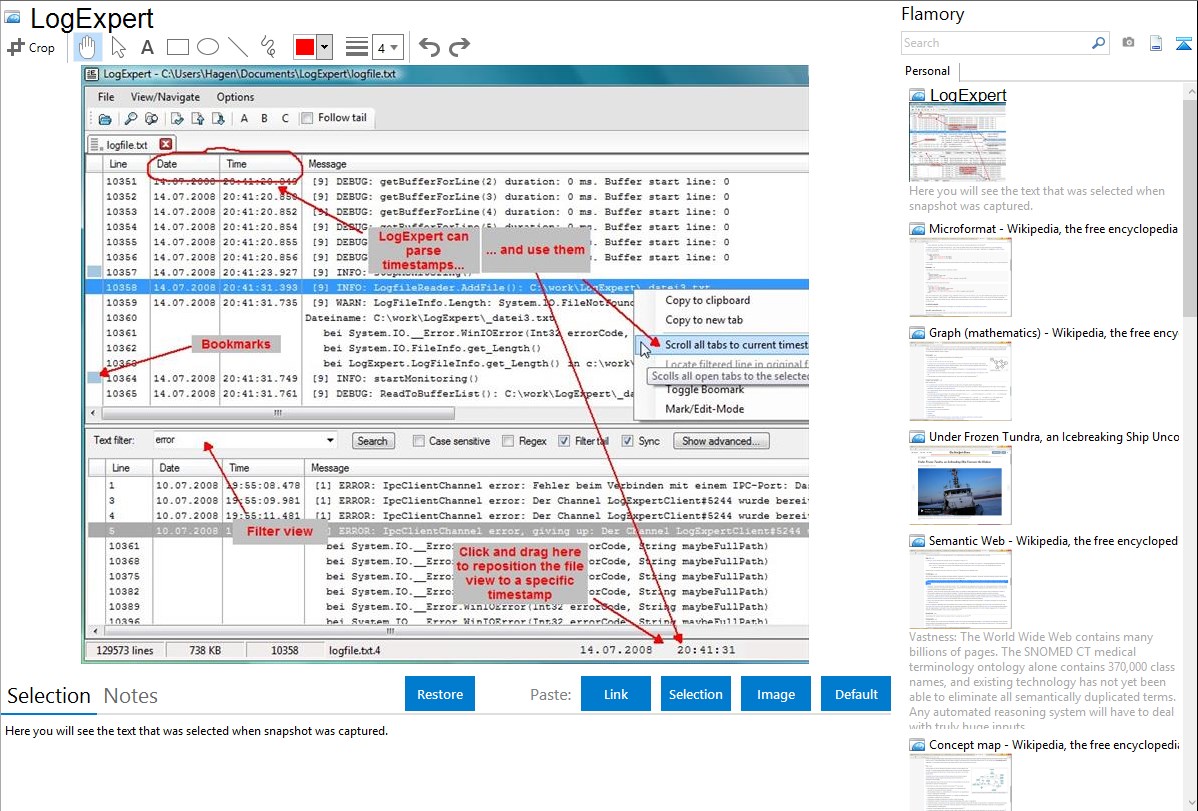Click the blue Selection paste button
Image resolution: width=1198 pixels, height=811 pixels.
coord(696,694)
